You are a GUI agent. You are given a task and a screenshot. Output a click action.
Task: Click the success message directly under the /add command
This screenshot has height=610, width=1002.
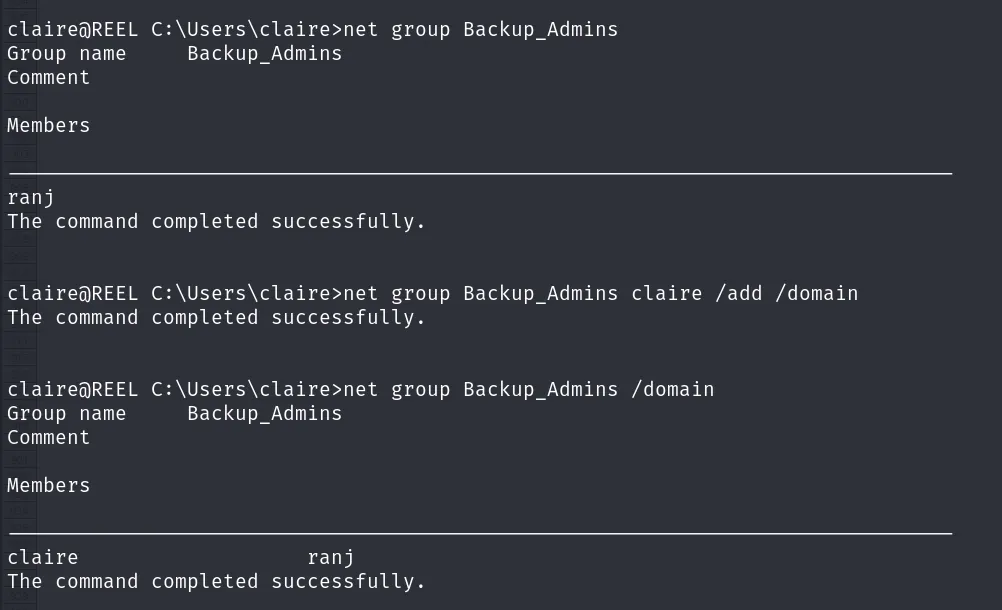216,317
